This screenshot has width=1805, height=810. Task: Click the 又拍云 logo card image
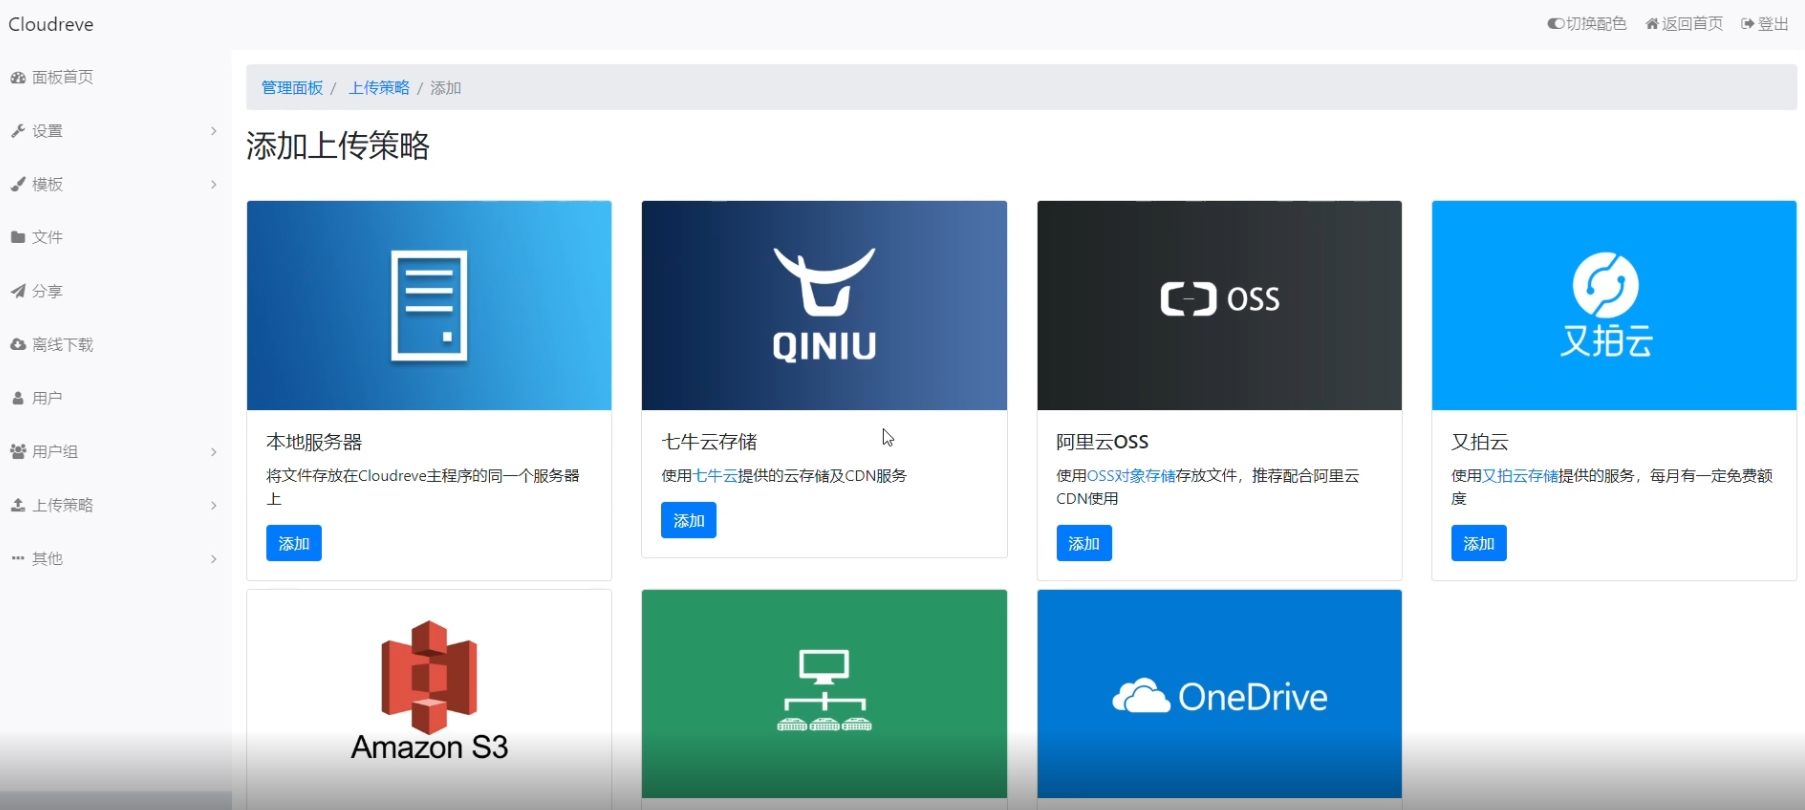click(1614, 305)
